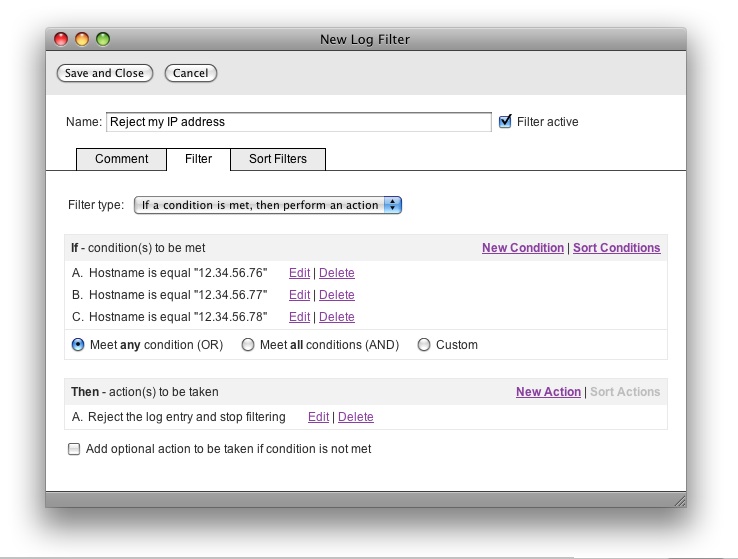Click the New Action link
This screenshot has height=559, width=738.
(548, 392)
